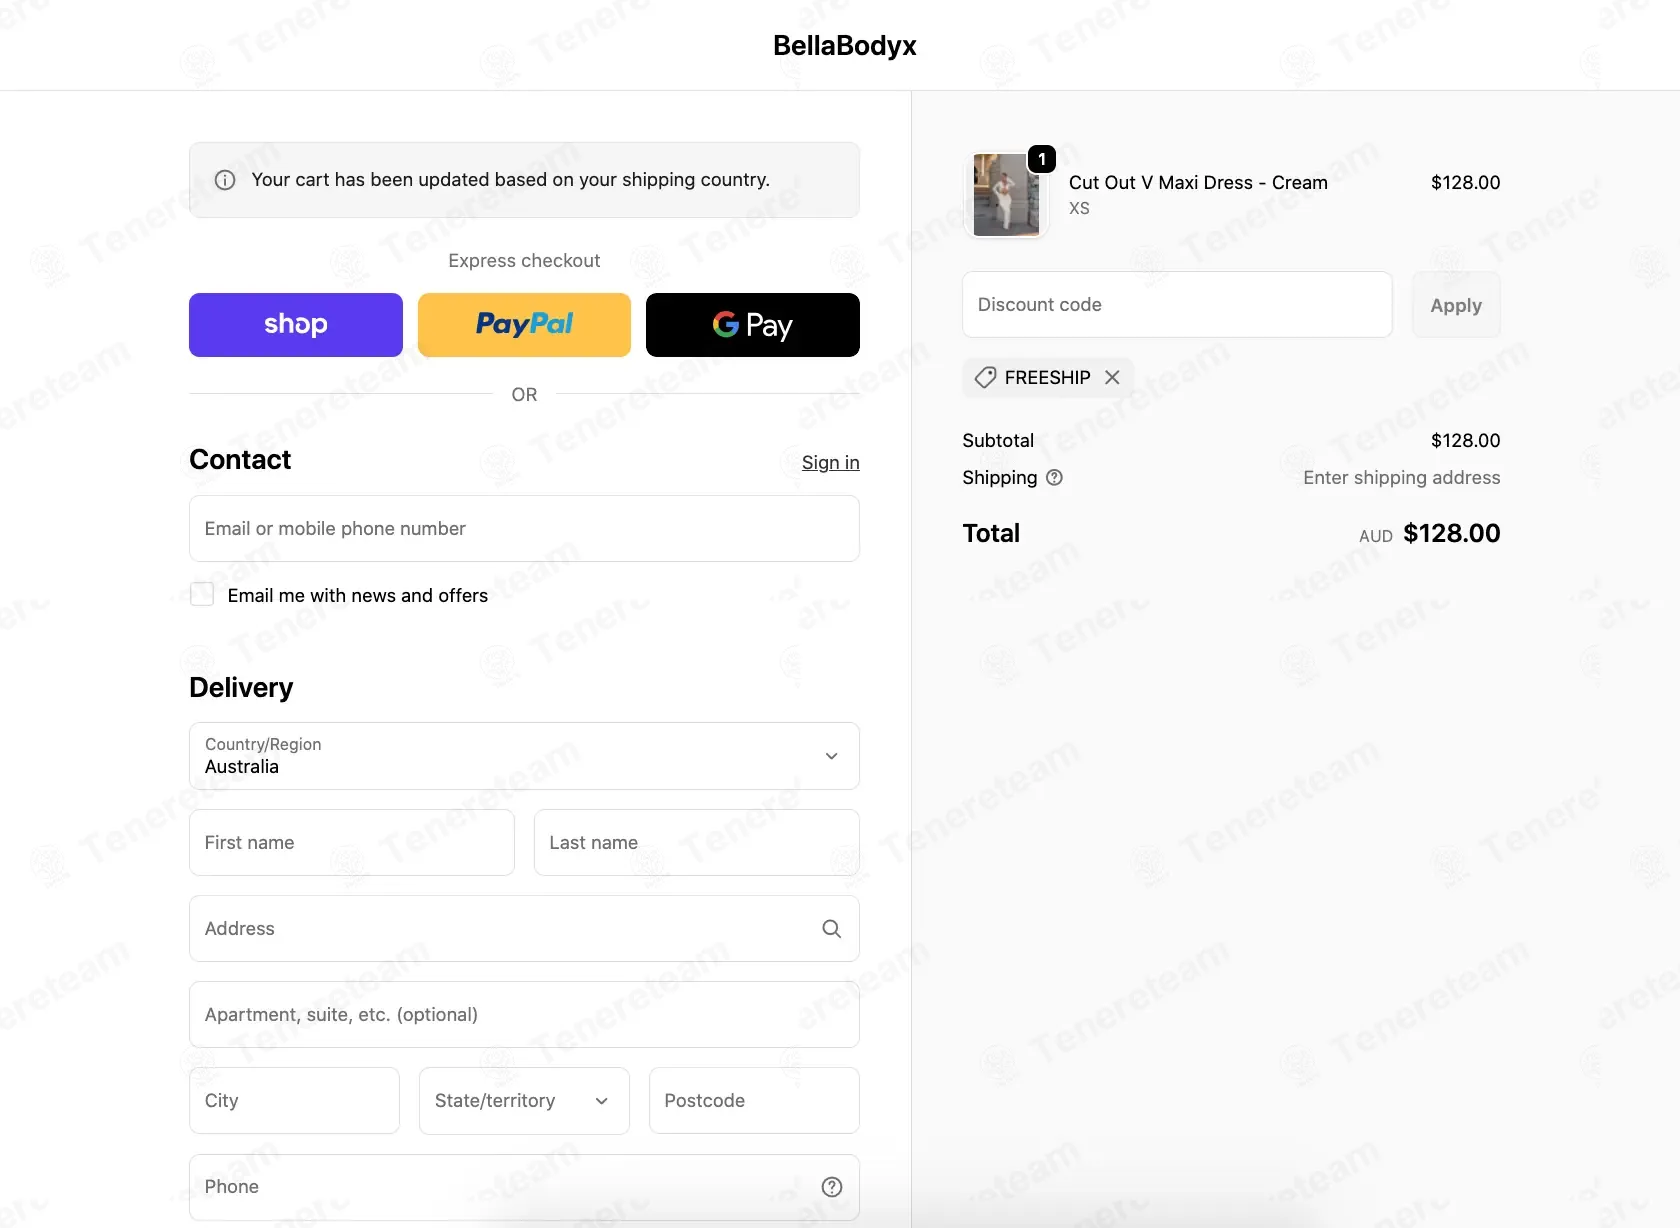The image size is (1680, 1228).
Task: Pay with Shop Pay express button
Action: point(296,325)
